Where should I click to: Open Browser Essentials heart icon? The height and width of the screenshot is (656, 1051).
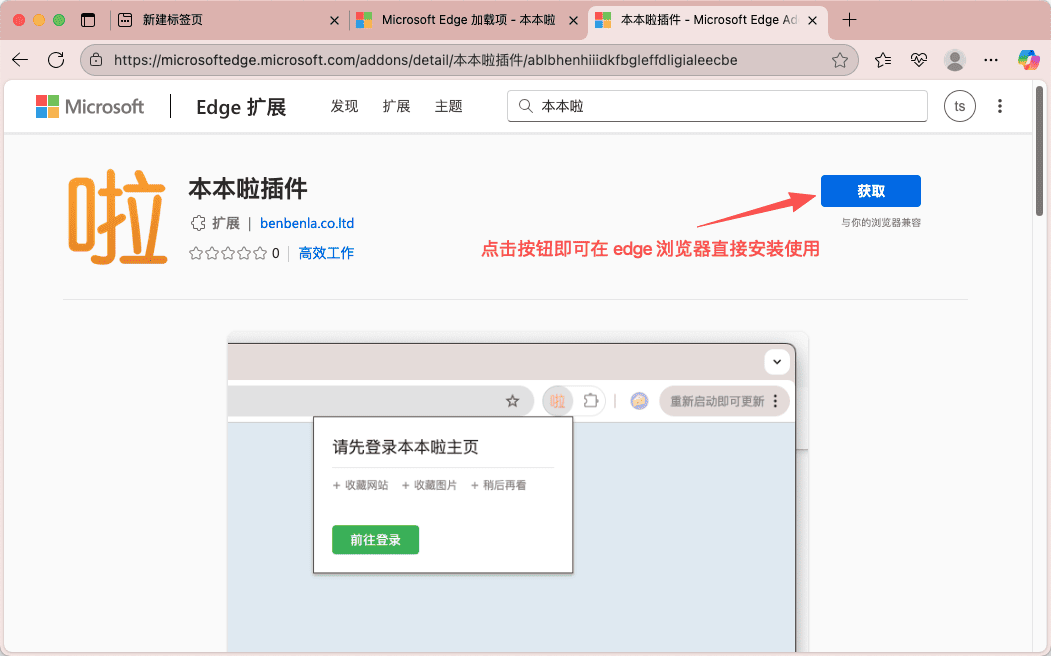[919, 60]
